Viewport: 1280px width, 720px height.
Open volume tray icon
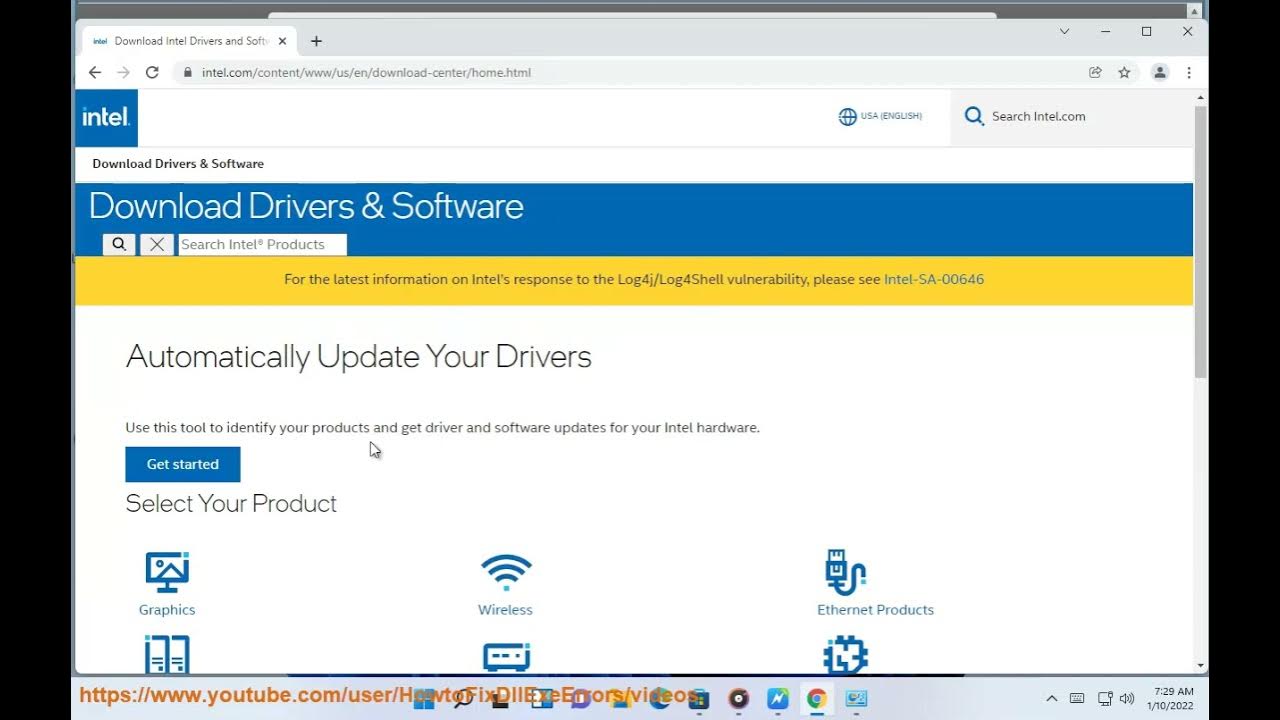(1127, 699)
